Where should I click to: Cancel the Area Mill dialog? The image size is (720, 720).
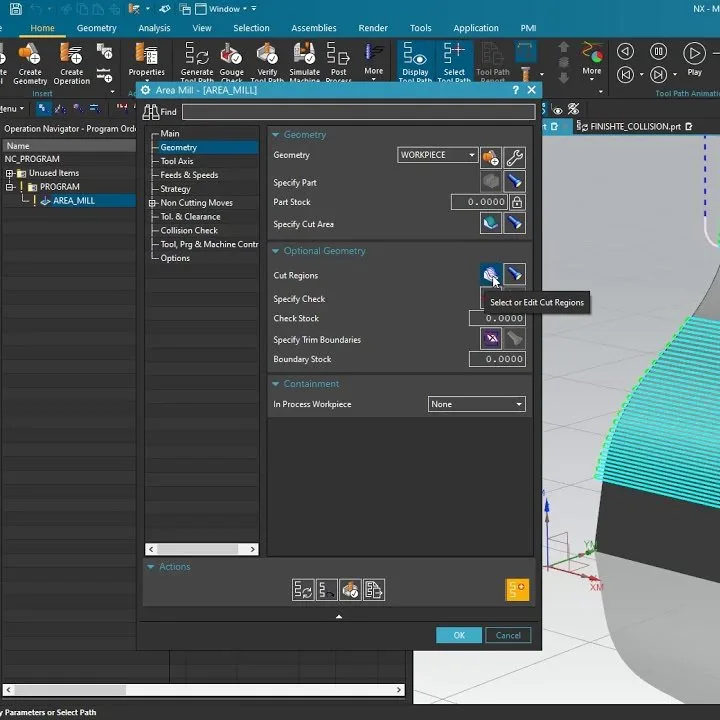tap(508, 635)
